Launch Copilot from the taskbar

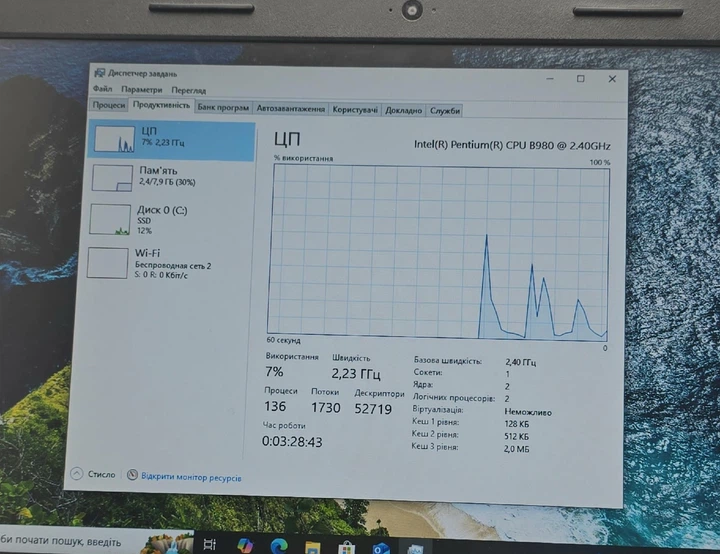(x=245, y=545)
